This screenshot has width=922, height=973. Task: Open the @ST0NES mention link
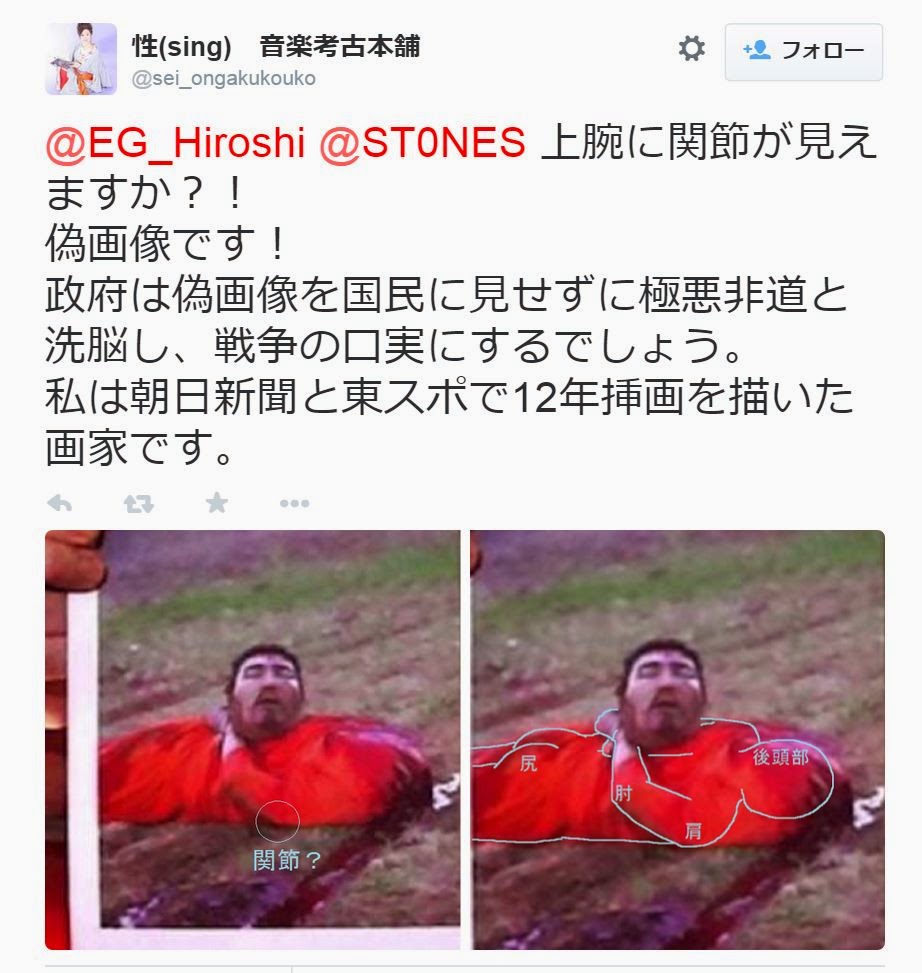423,142
